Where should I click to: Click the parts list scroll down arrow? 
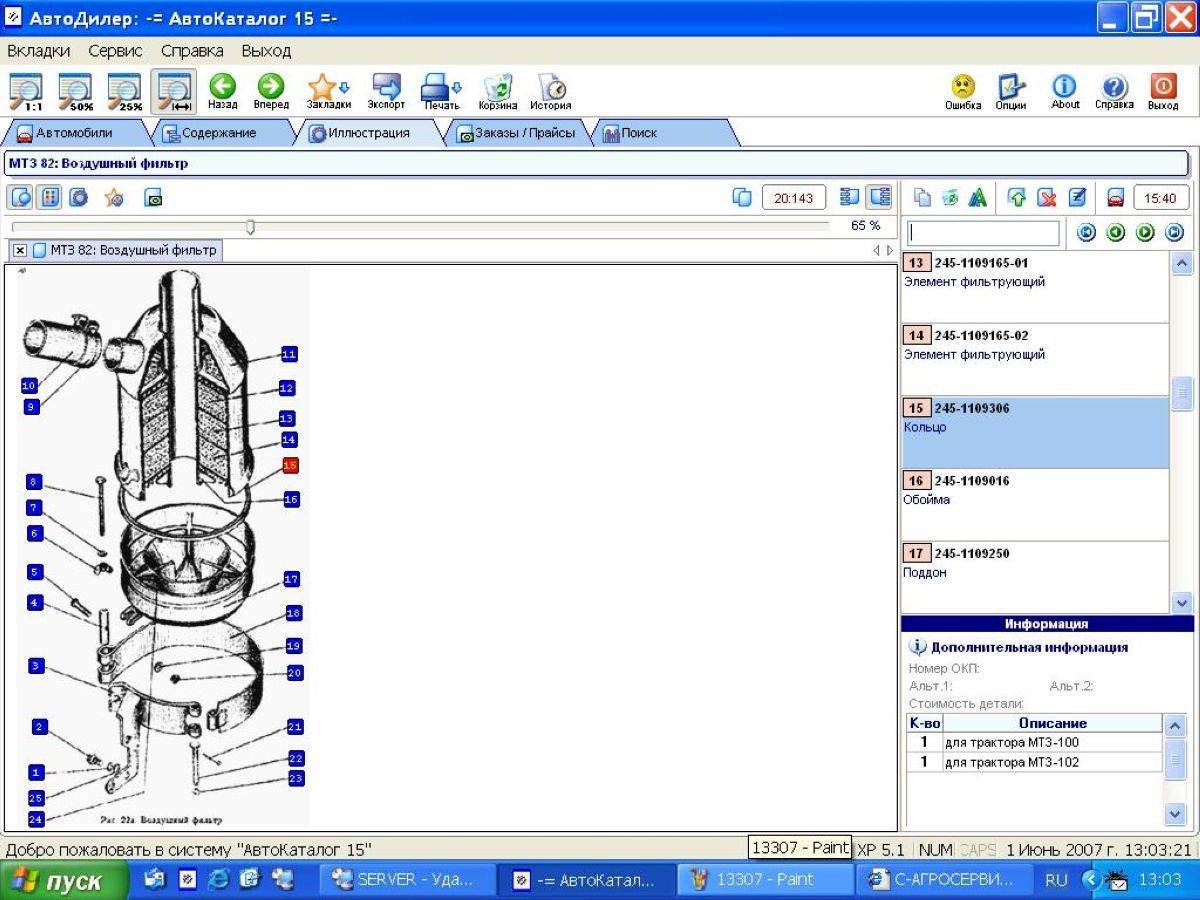[x=1181, y=602]
